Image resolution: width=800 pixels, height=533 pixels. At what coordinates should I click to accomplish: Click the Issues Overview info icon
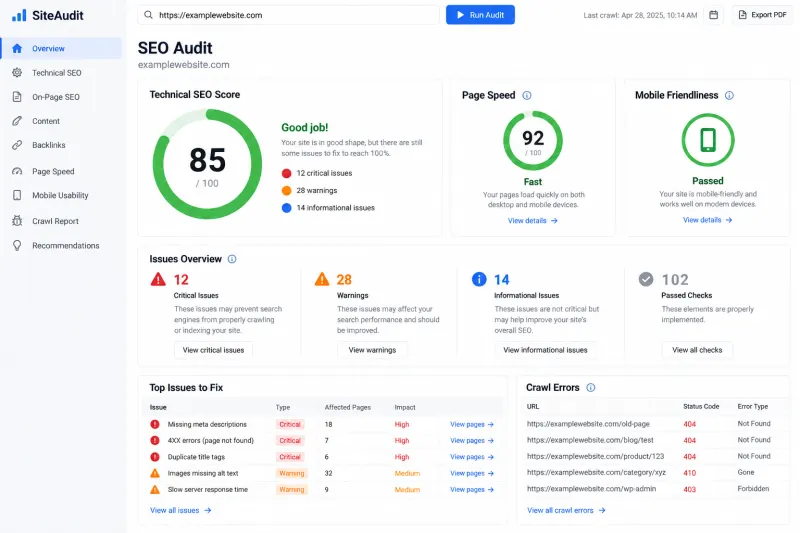click(232, 259)
